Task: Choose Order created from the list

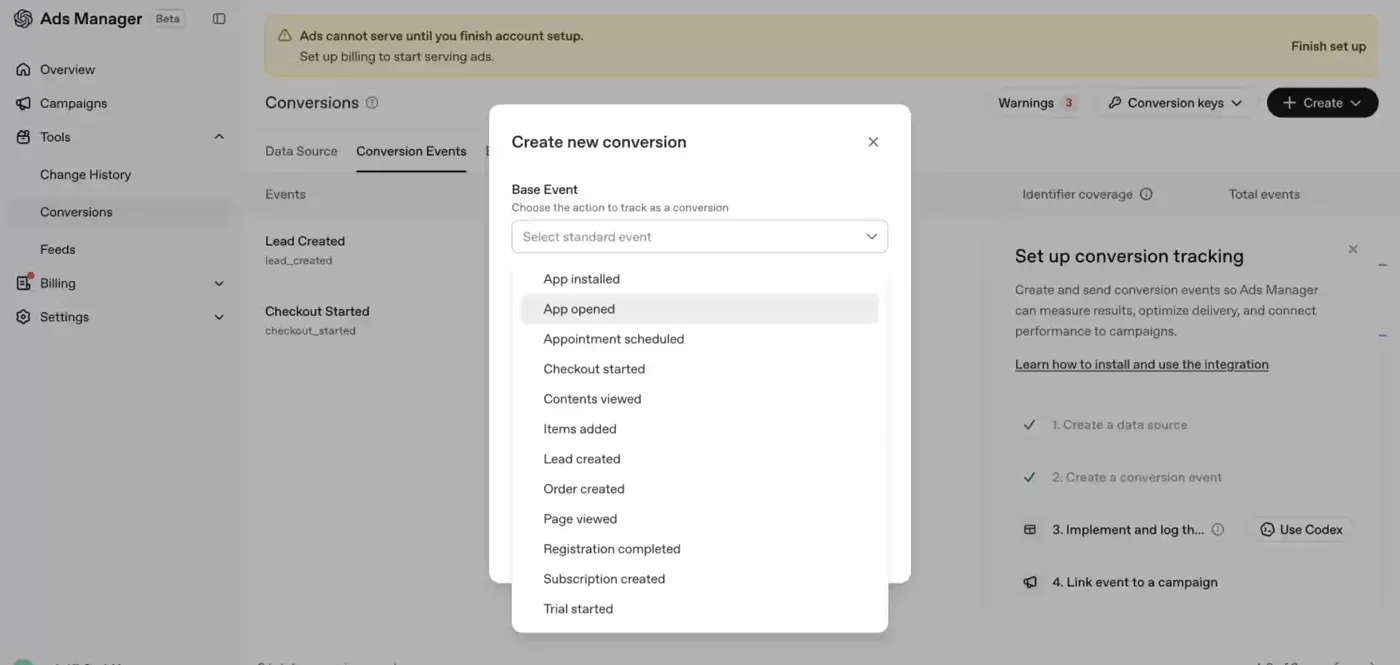Action: click(x=699, y=489)
